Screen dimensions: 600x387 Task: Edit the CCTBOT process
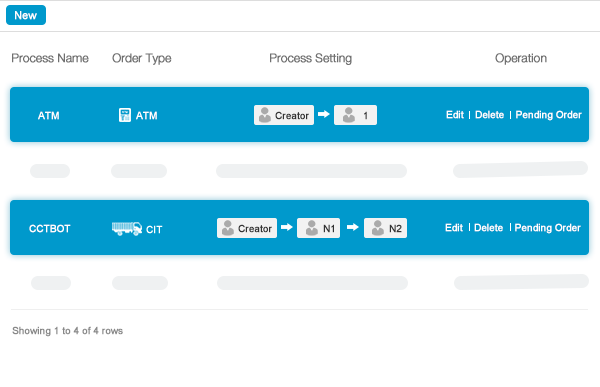454,228
